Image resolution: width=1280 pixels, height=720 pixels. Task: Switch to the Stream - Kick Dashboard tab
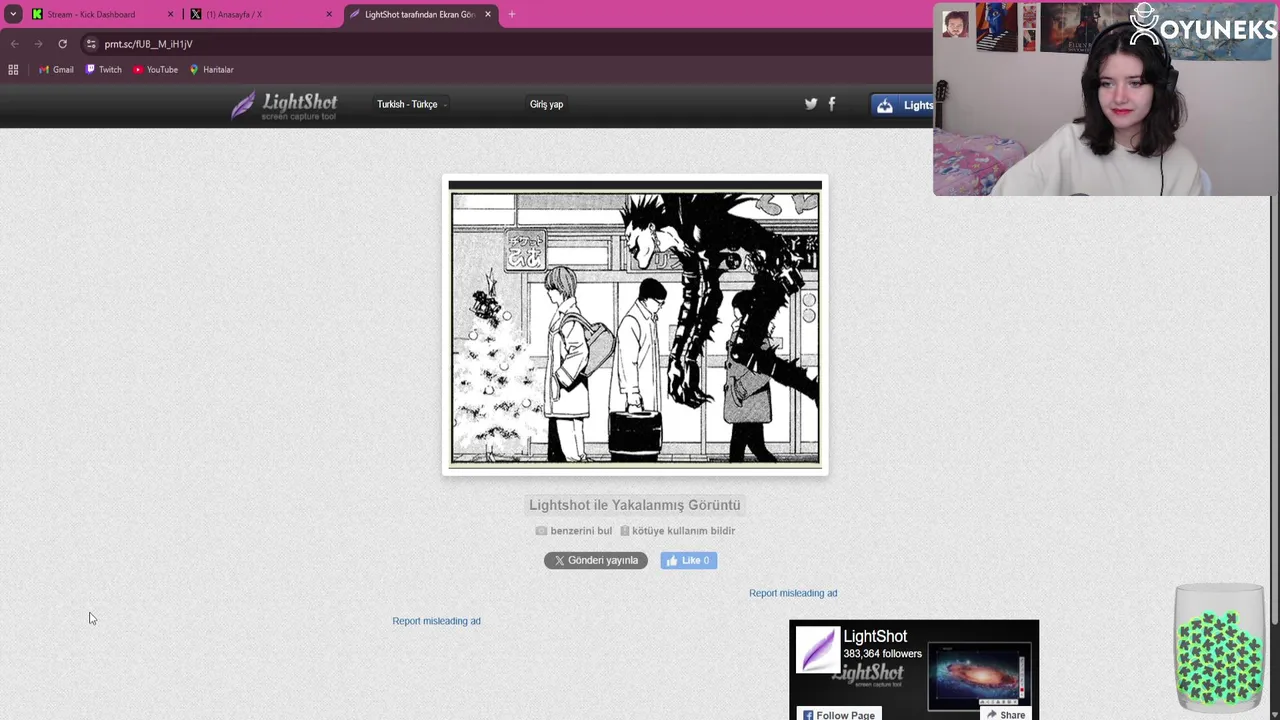pos(90,14)
